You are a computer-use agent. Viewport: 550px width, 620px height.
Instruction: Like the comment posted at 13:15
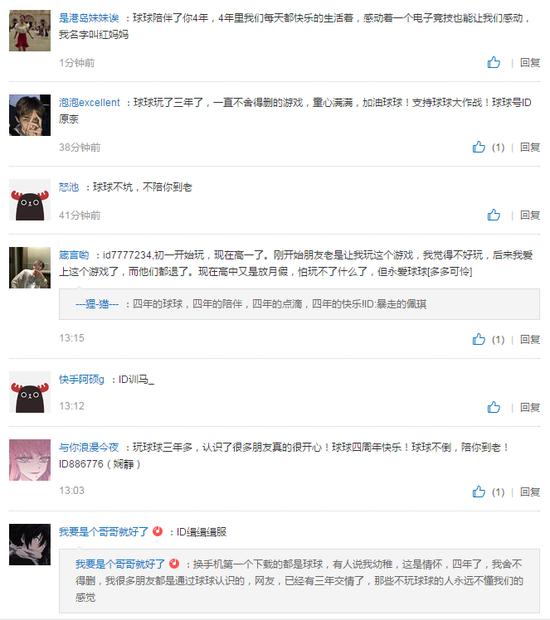tap(478, 339)
